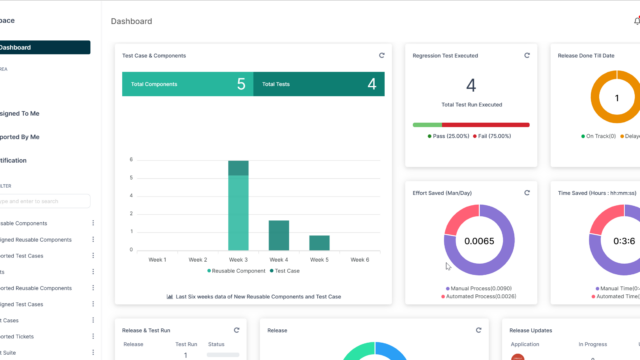Click the Total Tests tile
Image resolution: width=640 pixels, height=360 pixels.
click(x=319, y=84)
